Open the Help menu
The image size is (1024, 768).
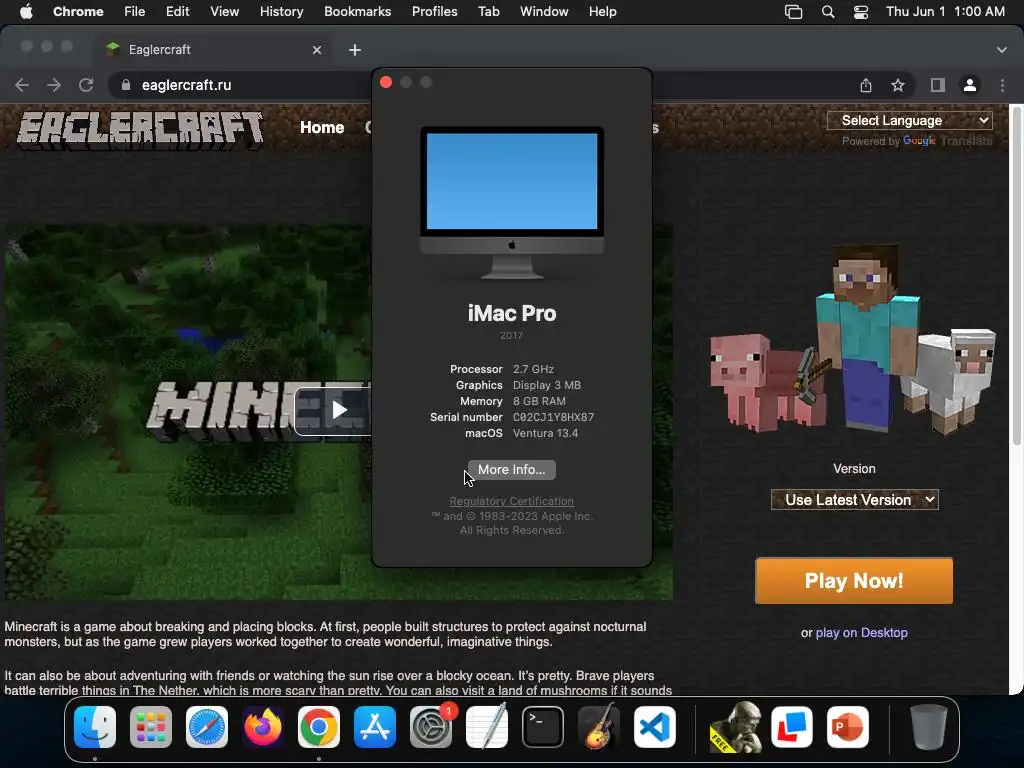pos(602,12)
